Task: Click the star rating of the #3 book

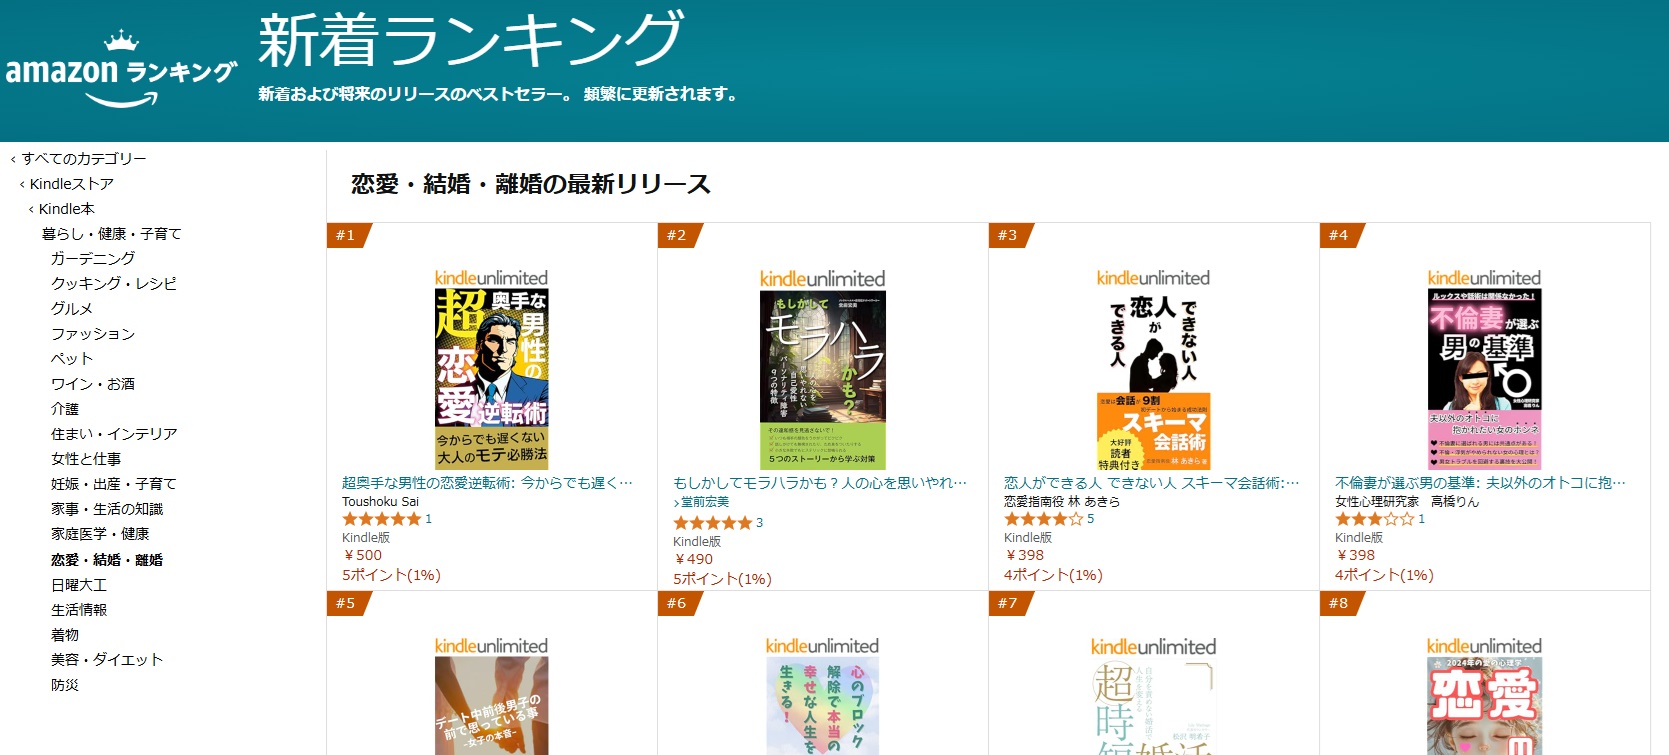Action: (1043, 519)
